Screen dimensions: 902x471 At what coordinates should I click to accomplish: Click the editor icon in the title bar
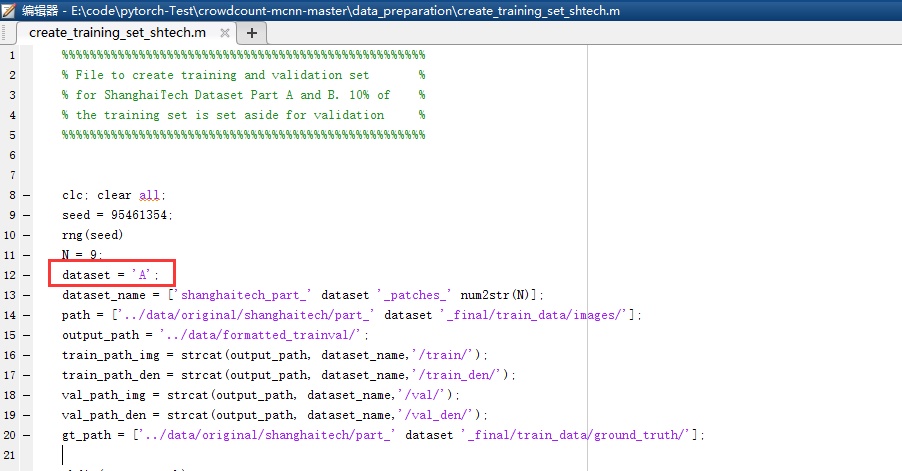[x=9, y=10]
